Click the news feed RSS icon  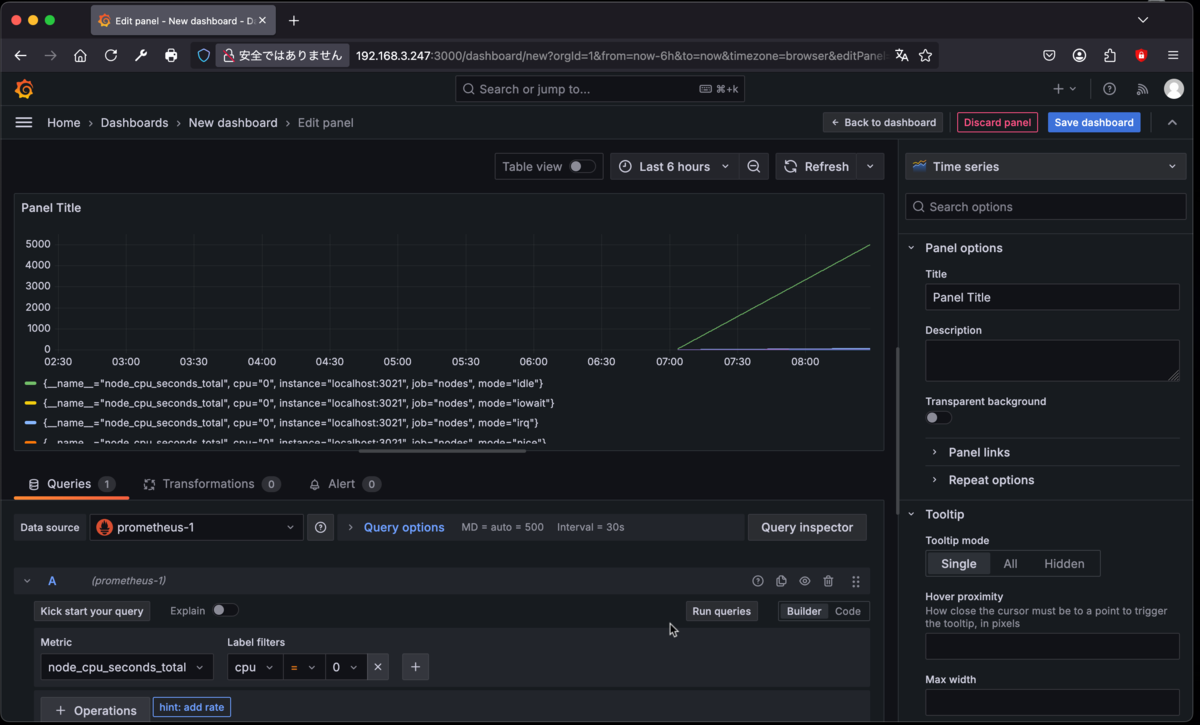[1142, 89]
